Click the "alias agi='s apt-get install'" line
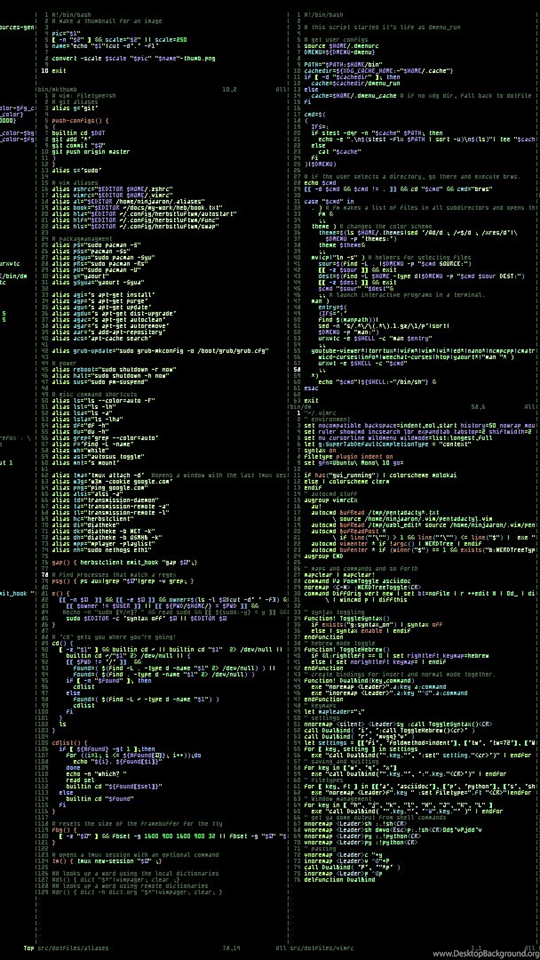 tap(105, 297)
